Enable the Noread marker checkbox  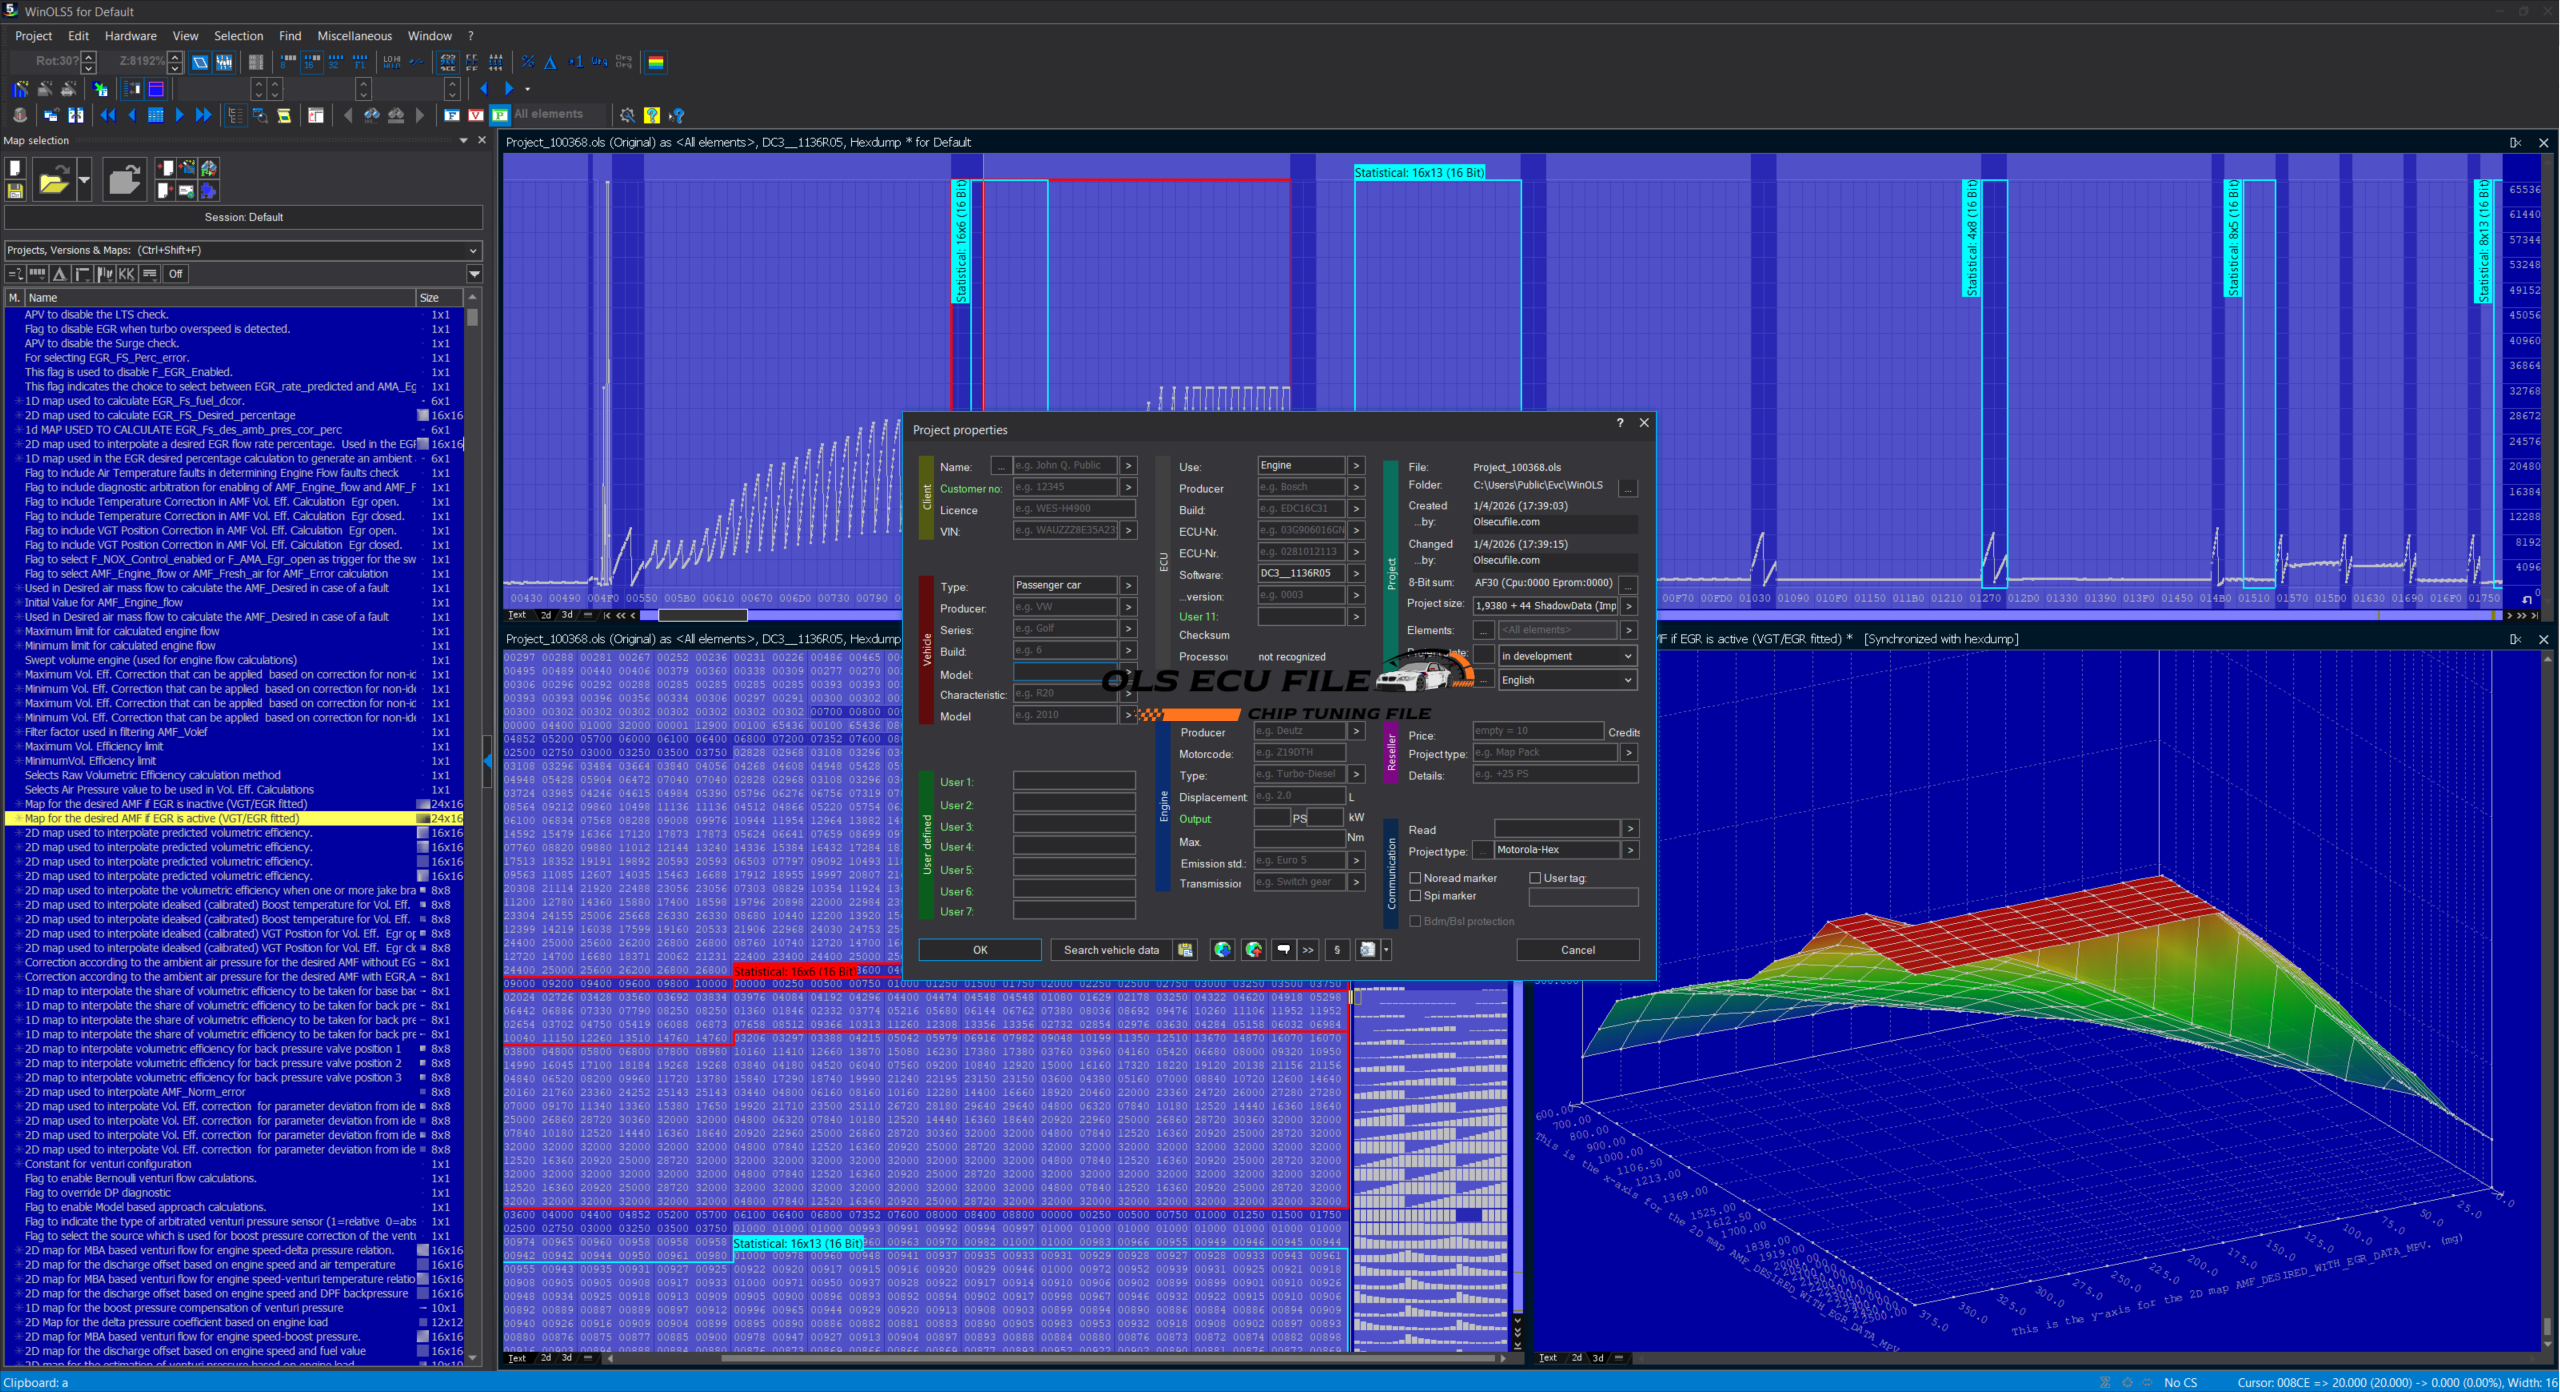point(1415,878)
